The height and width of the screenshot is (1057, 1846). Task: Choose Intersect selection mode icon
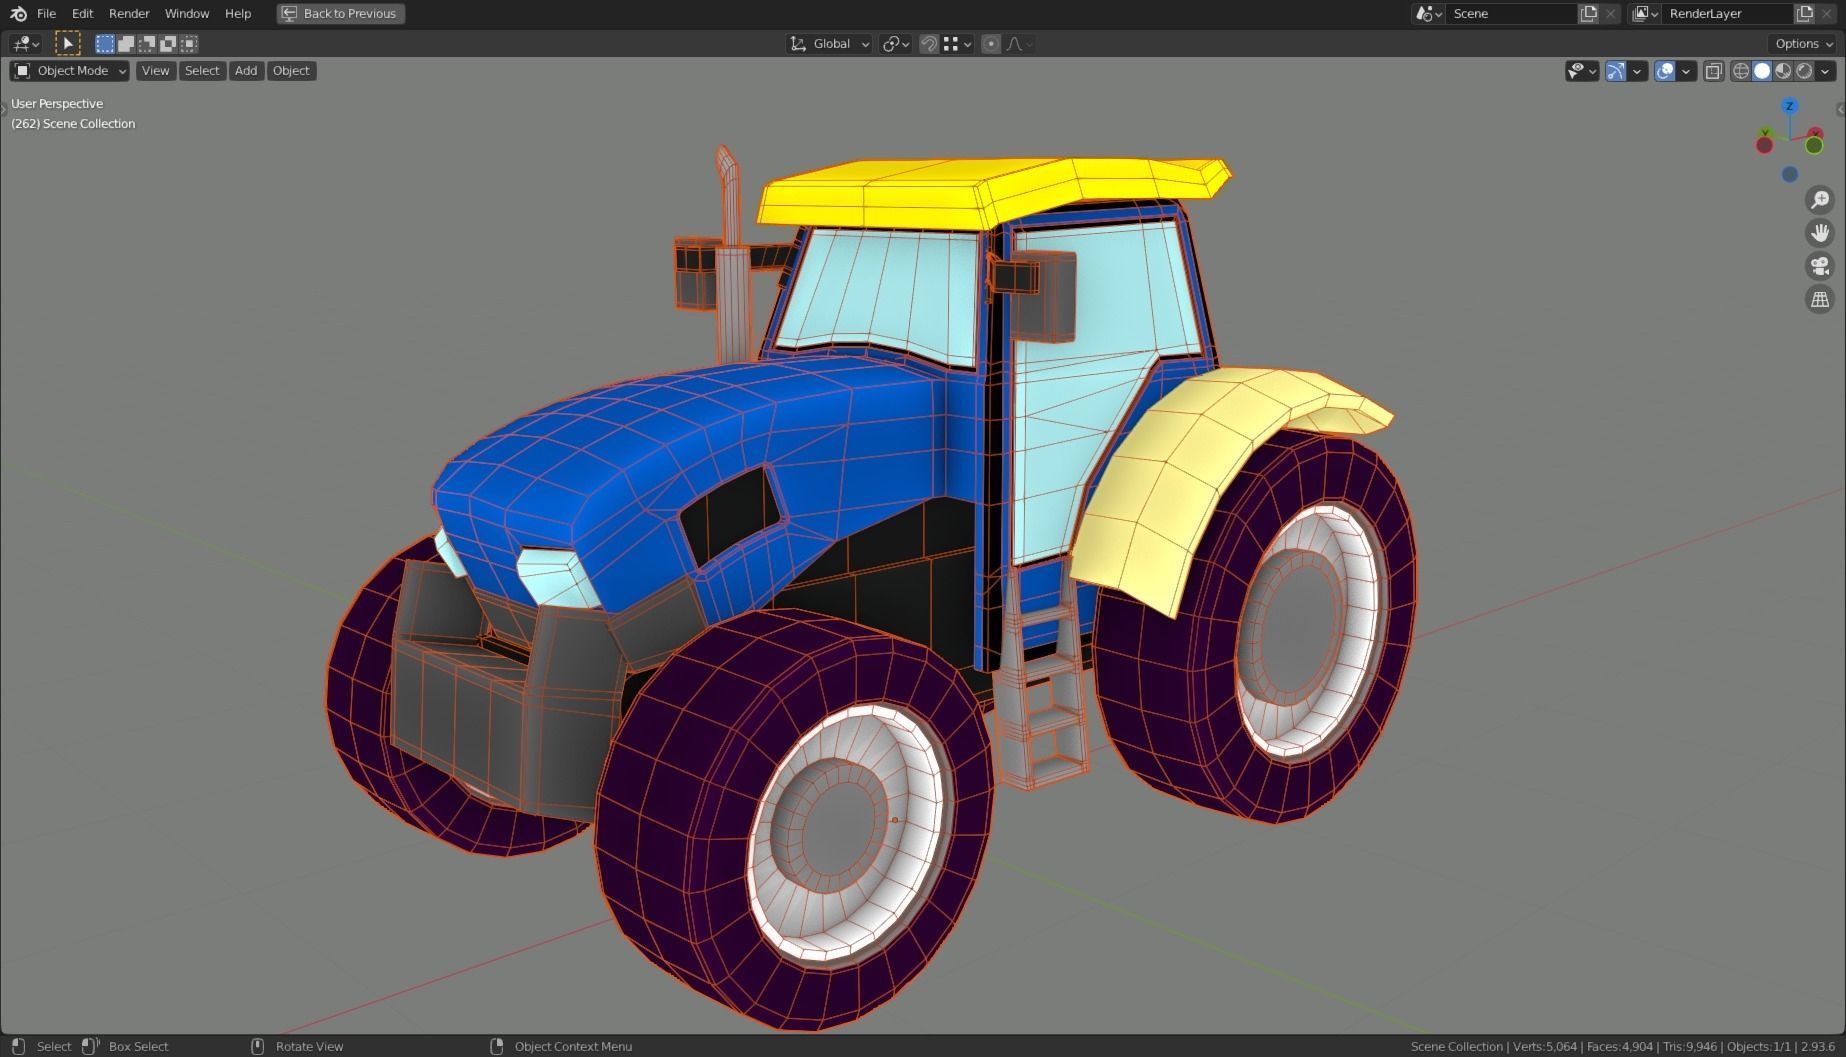pyautogui.click(x=189, y=43)
